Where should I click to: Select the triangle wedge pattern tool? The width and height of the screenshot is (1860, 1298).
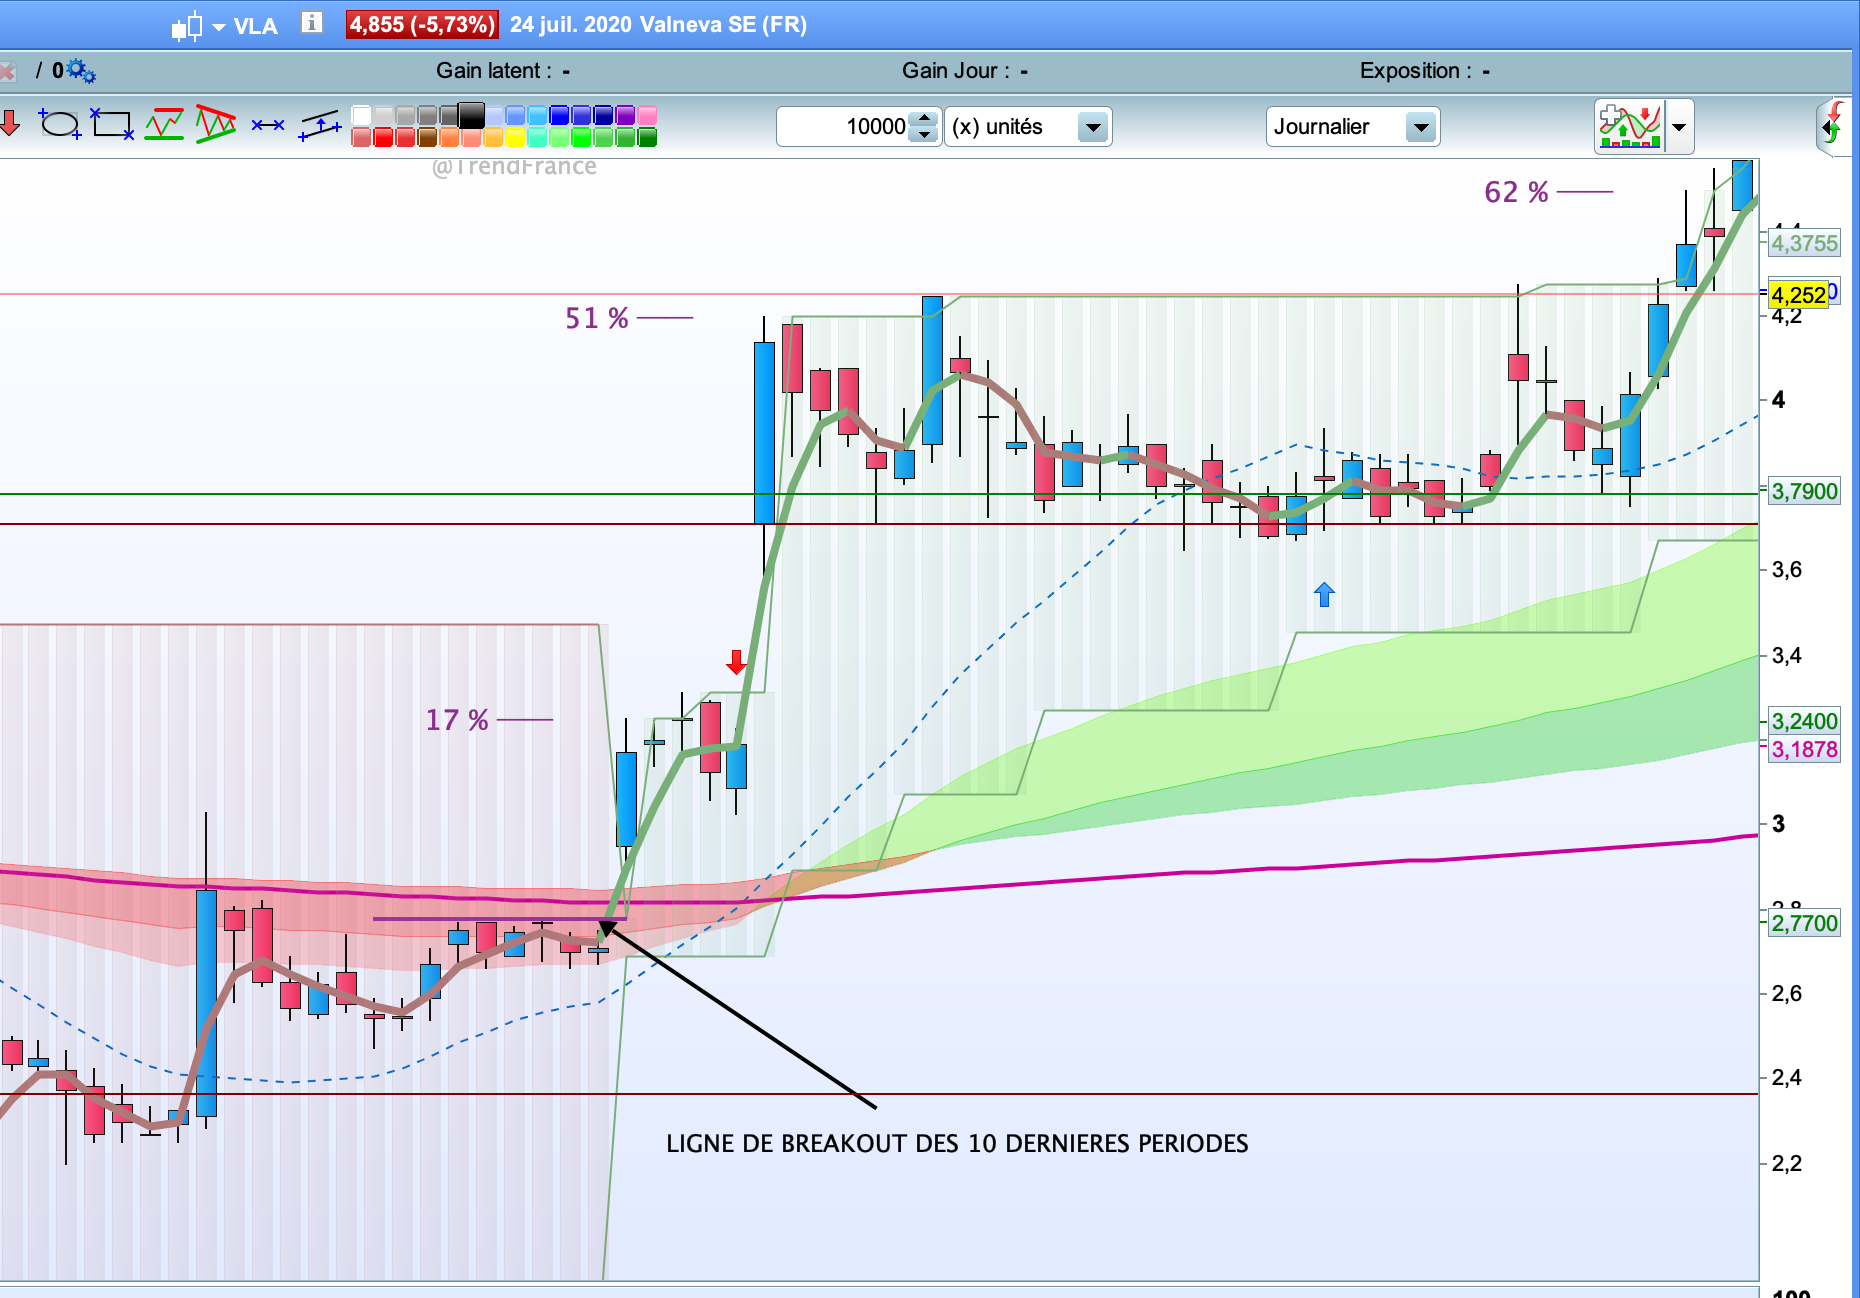point(216,124)
